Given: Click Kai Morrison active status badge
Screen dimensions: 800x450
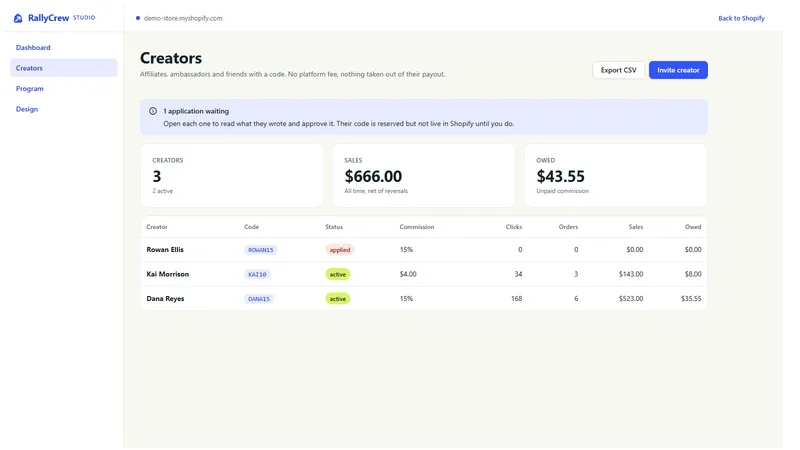Looking at the screenshot, I should coord(338,274).
